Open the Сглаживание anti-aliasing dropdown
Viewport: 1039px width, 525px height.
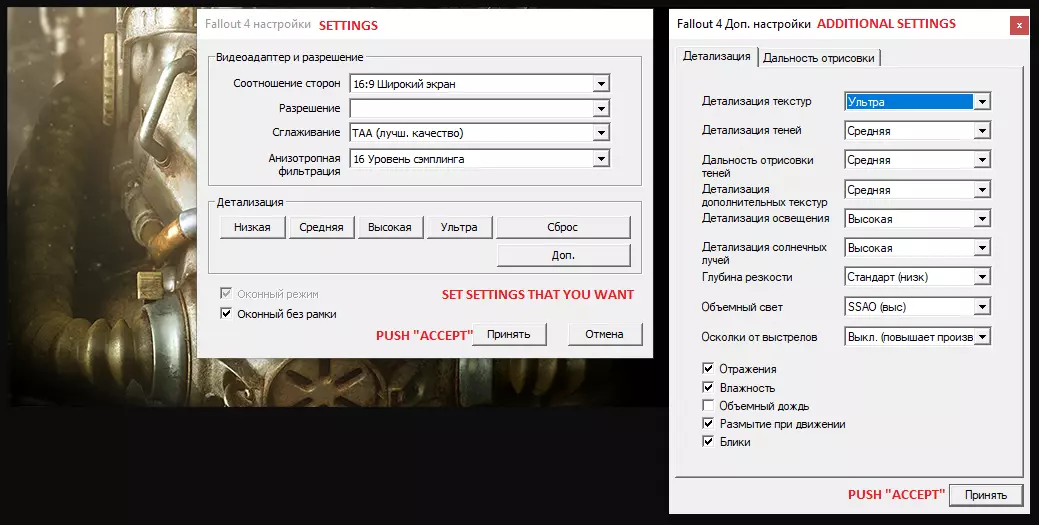479,133
